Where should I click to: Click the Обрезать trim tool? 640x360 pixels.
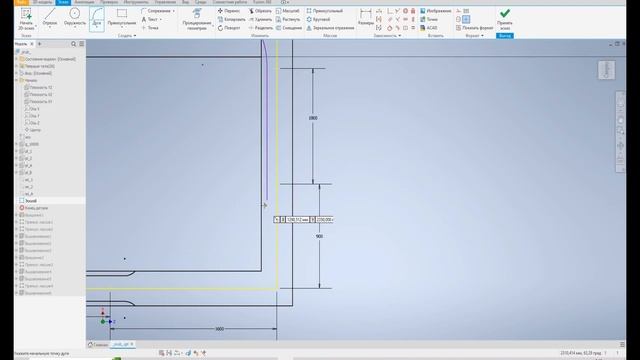click(x=260, y=11)
